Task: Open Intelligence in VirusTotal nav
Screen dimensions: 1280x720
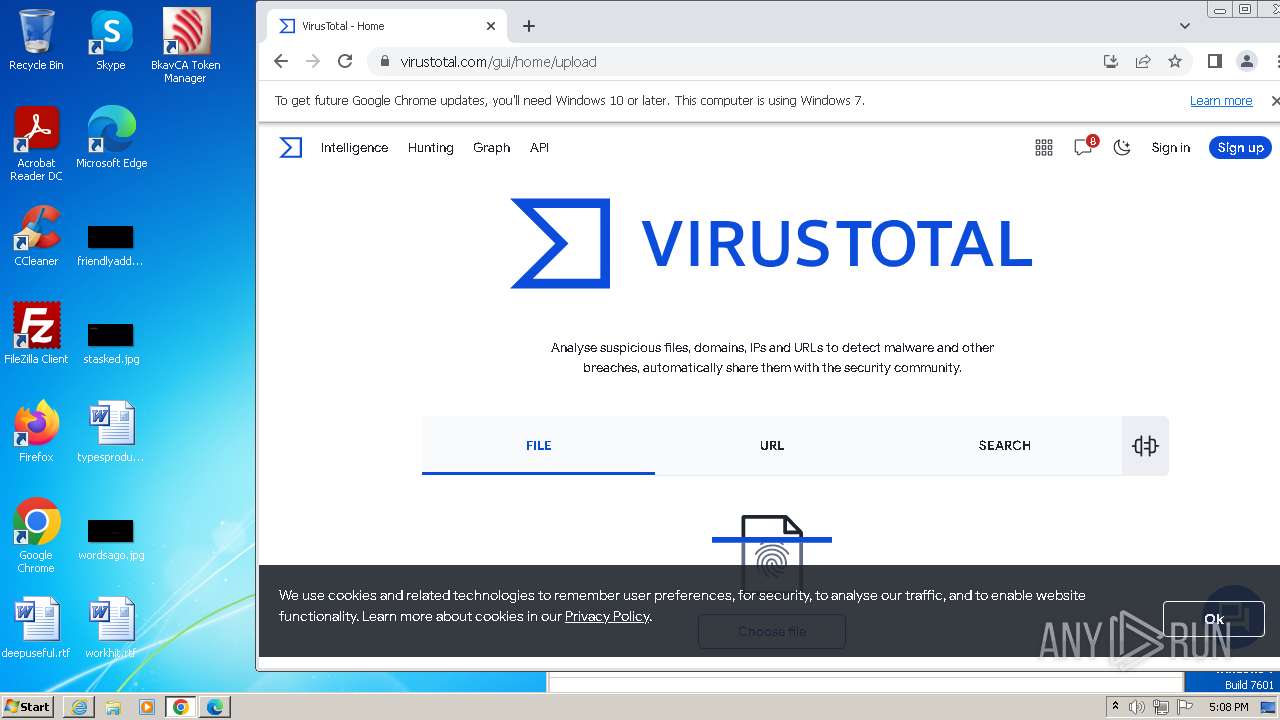Action: [354, 148]
